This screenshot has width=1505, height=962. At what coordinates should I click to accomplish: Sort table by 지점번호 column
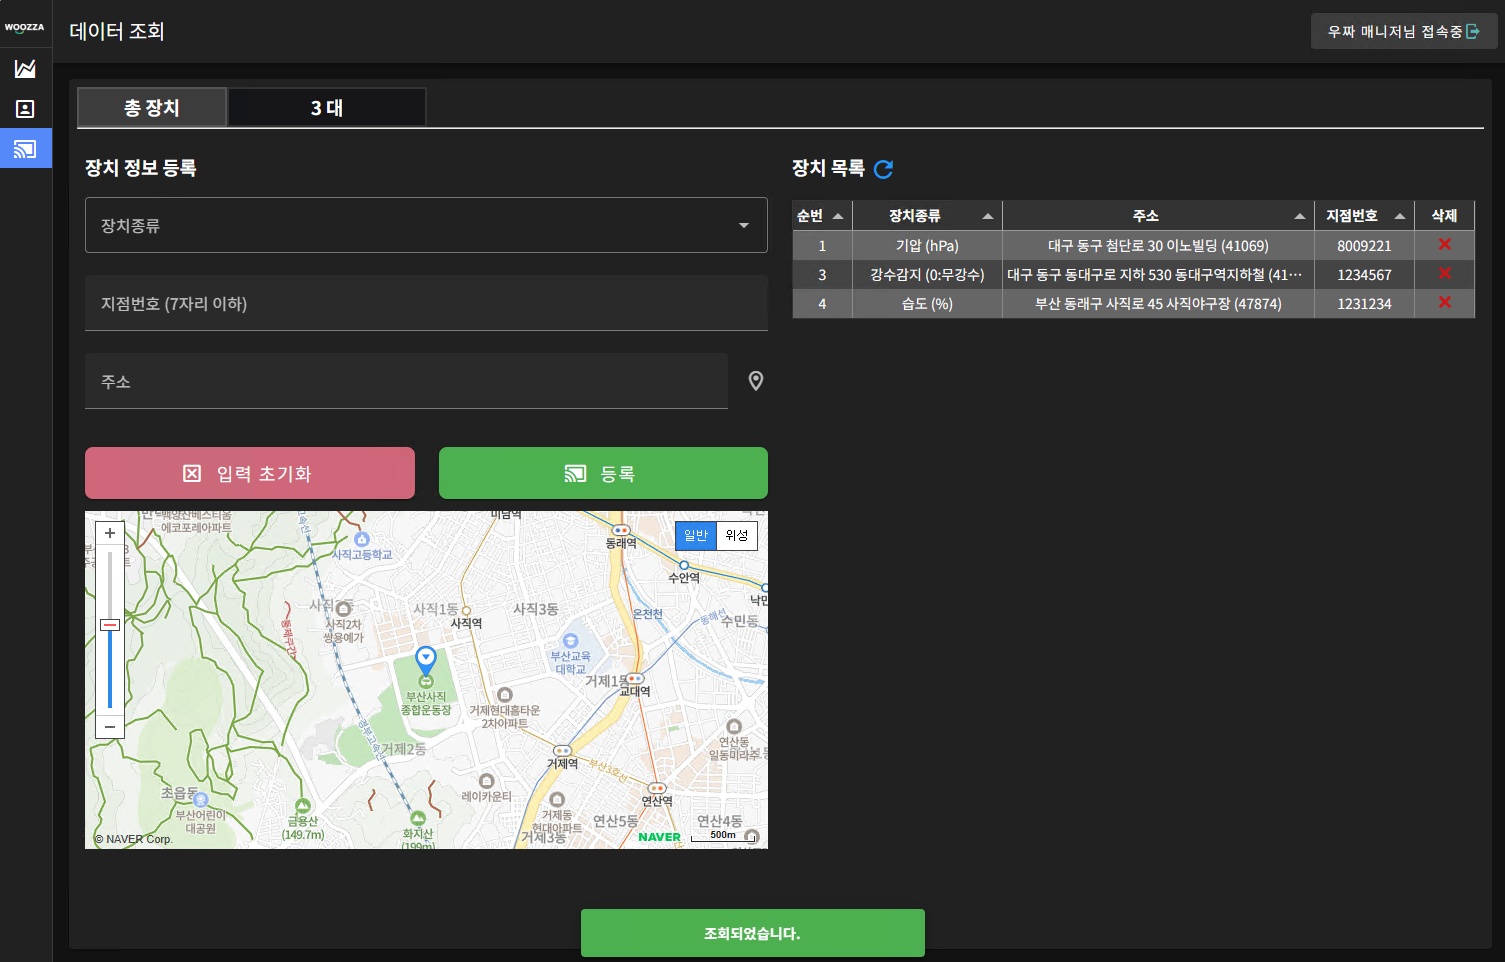point(1364,216)
